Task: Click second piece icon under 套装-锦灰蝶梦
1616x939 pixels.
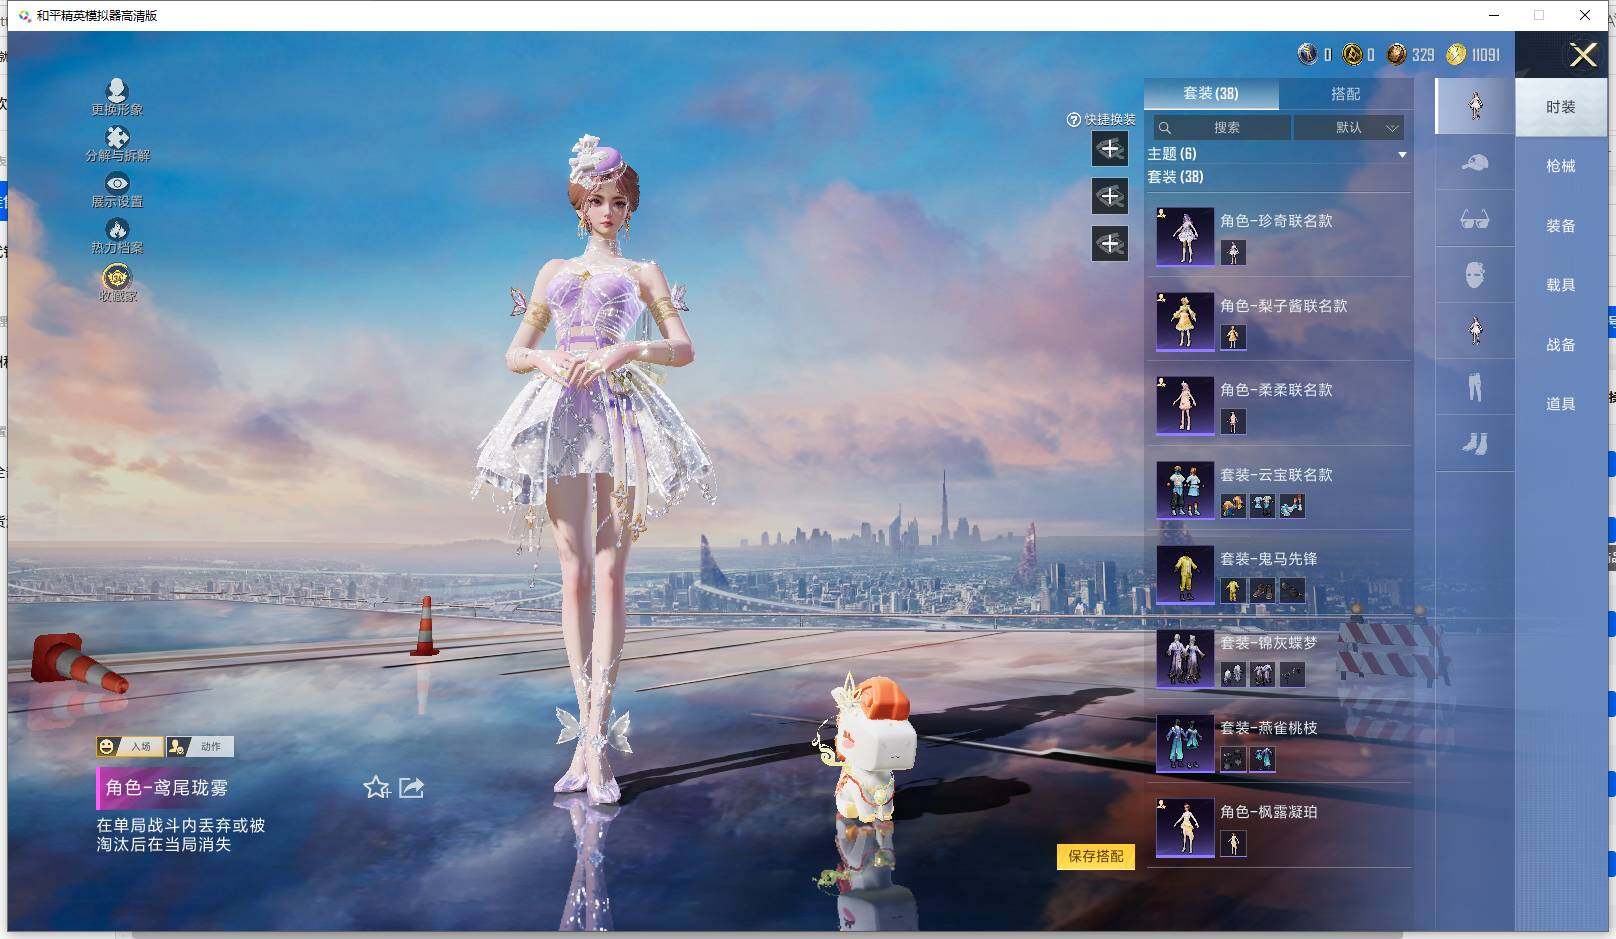Action: click(x=1263, y=675)
